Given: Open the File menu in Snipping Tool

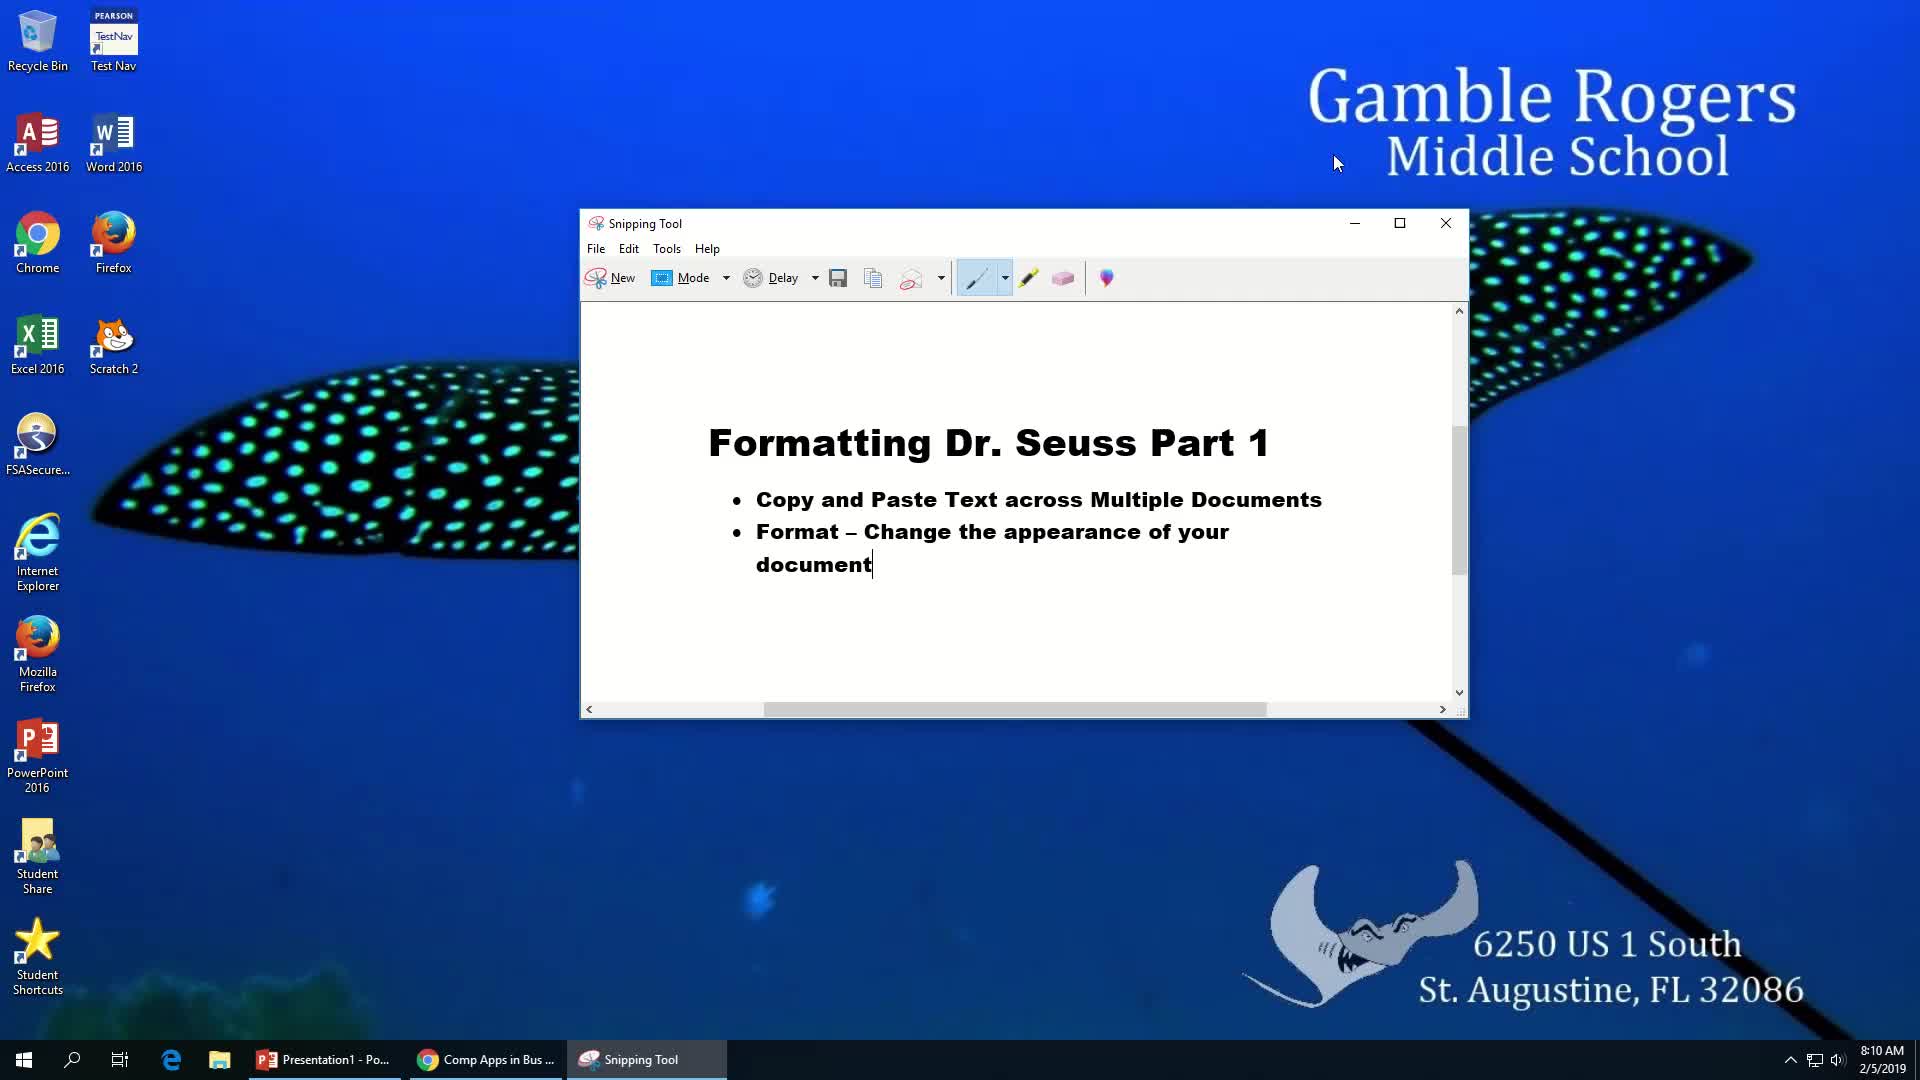Looking at the screenshot, I should [596, 249].
